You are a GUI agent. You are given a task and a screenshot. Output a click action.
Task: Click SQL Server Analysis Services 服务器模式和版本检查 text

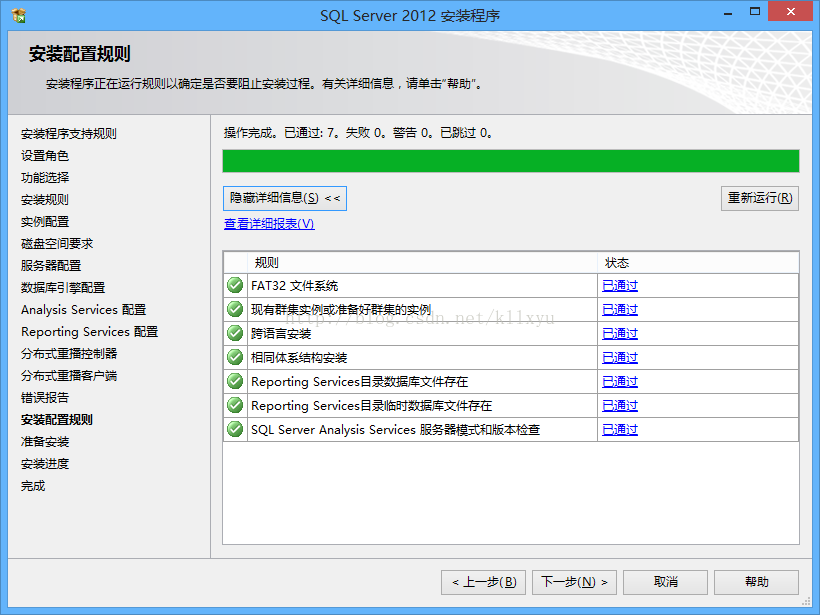point(395,429)
